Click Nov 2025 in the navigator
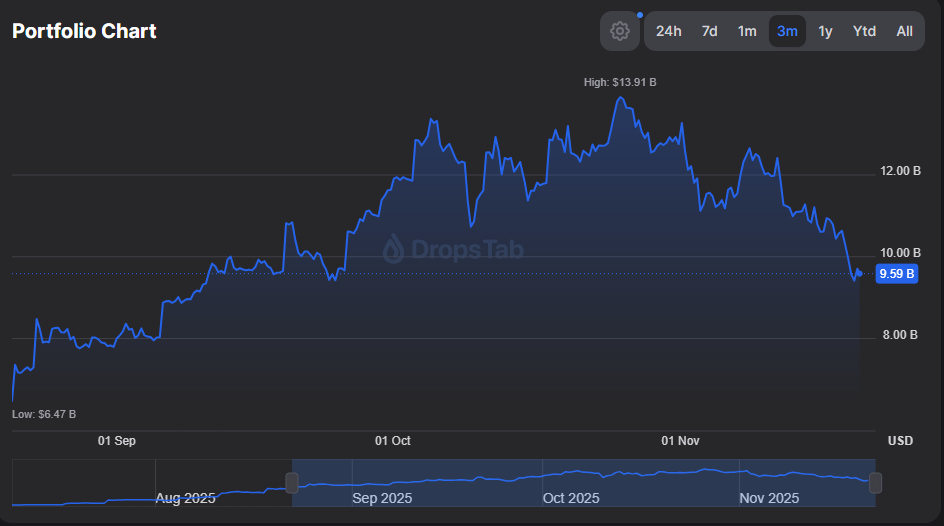944x526 pixels. [768, 498]
